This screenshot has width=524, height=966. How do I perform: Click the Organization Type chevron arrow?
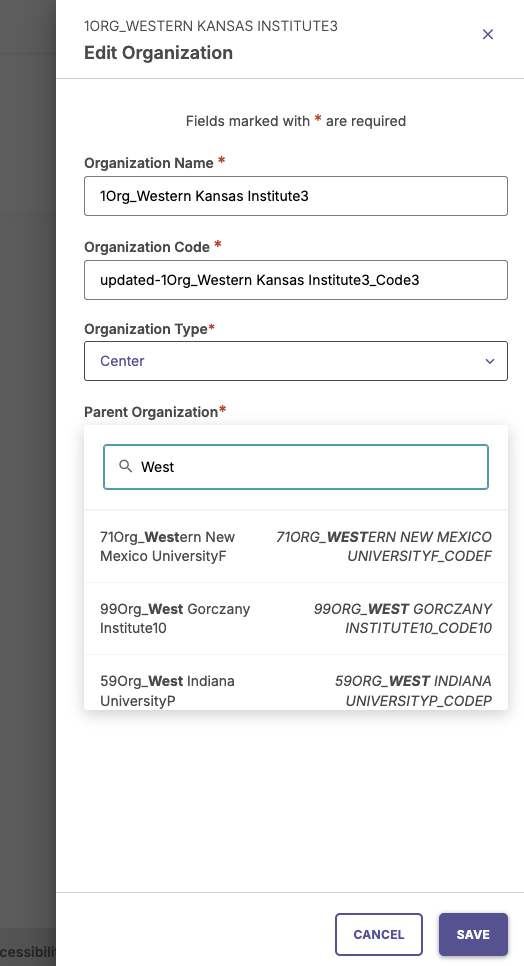click(x=490, y=361)
